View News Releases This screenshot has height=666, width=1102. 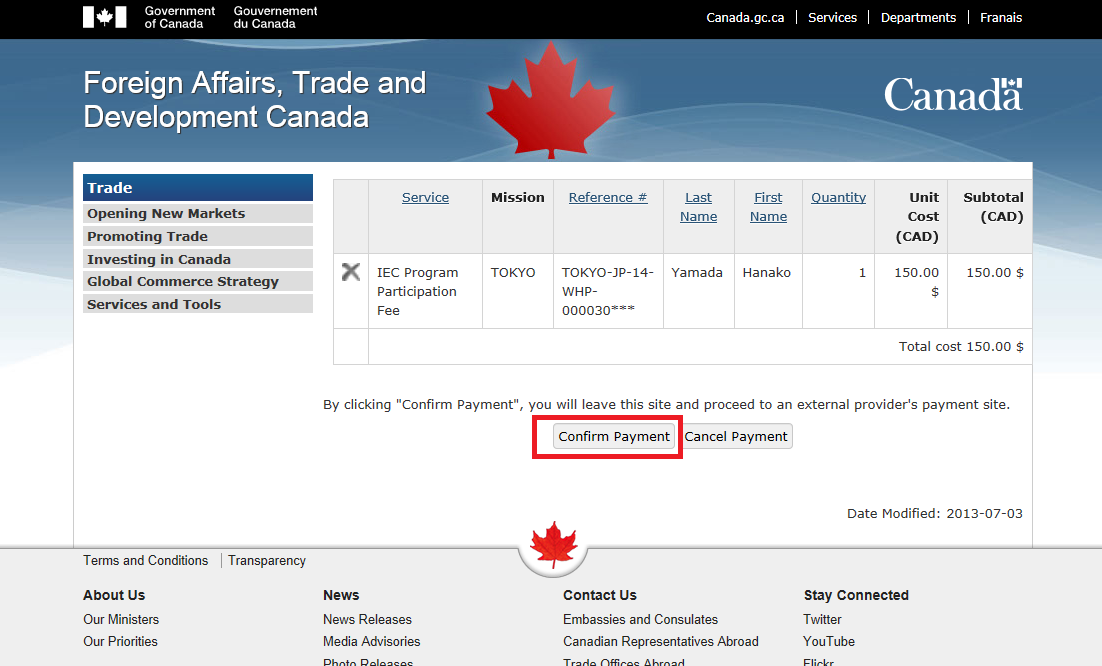(367, 620)
